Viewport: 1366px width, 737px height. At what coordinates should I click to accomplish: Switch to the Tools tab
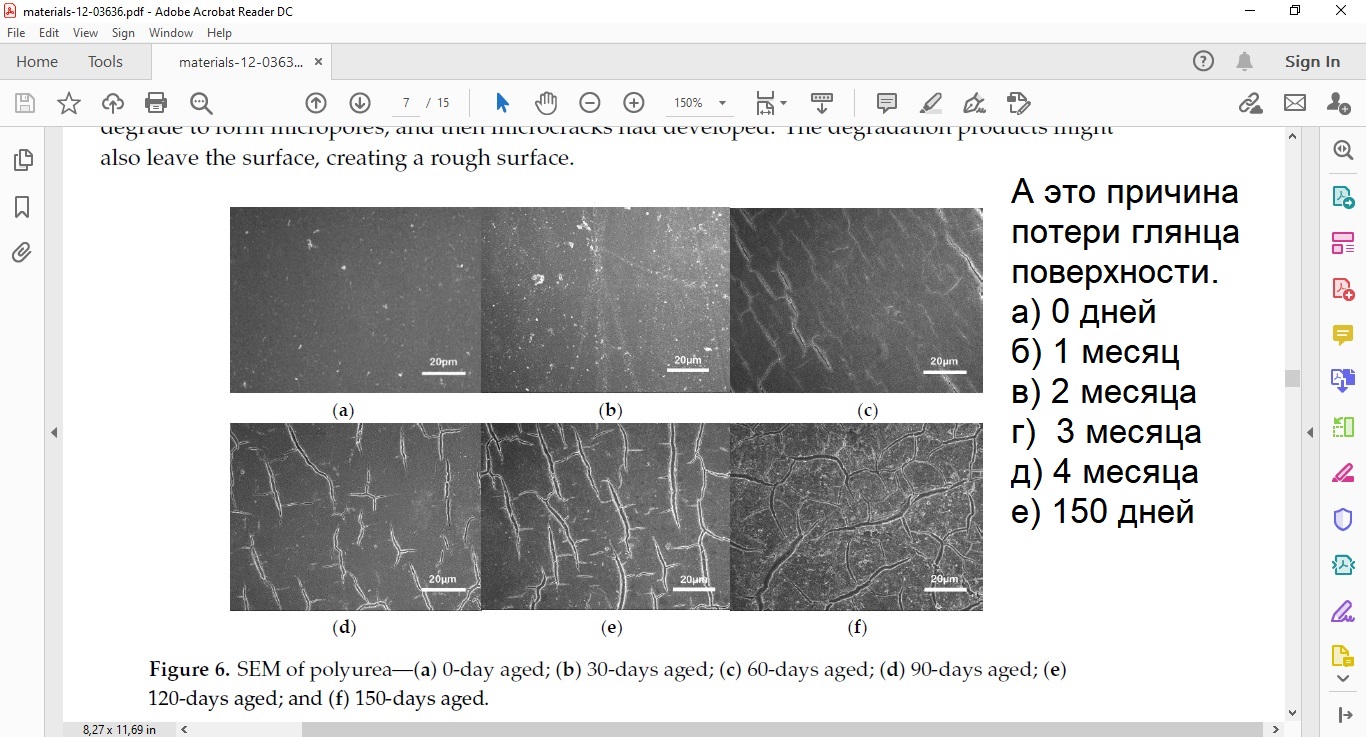click(105, 62)
